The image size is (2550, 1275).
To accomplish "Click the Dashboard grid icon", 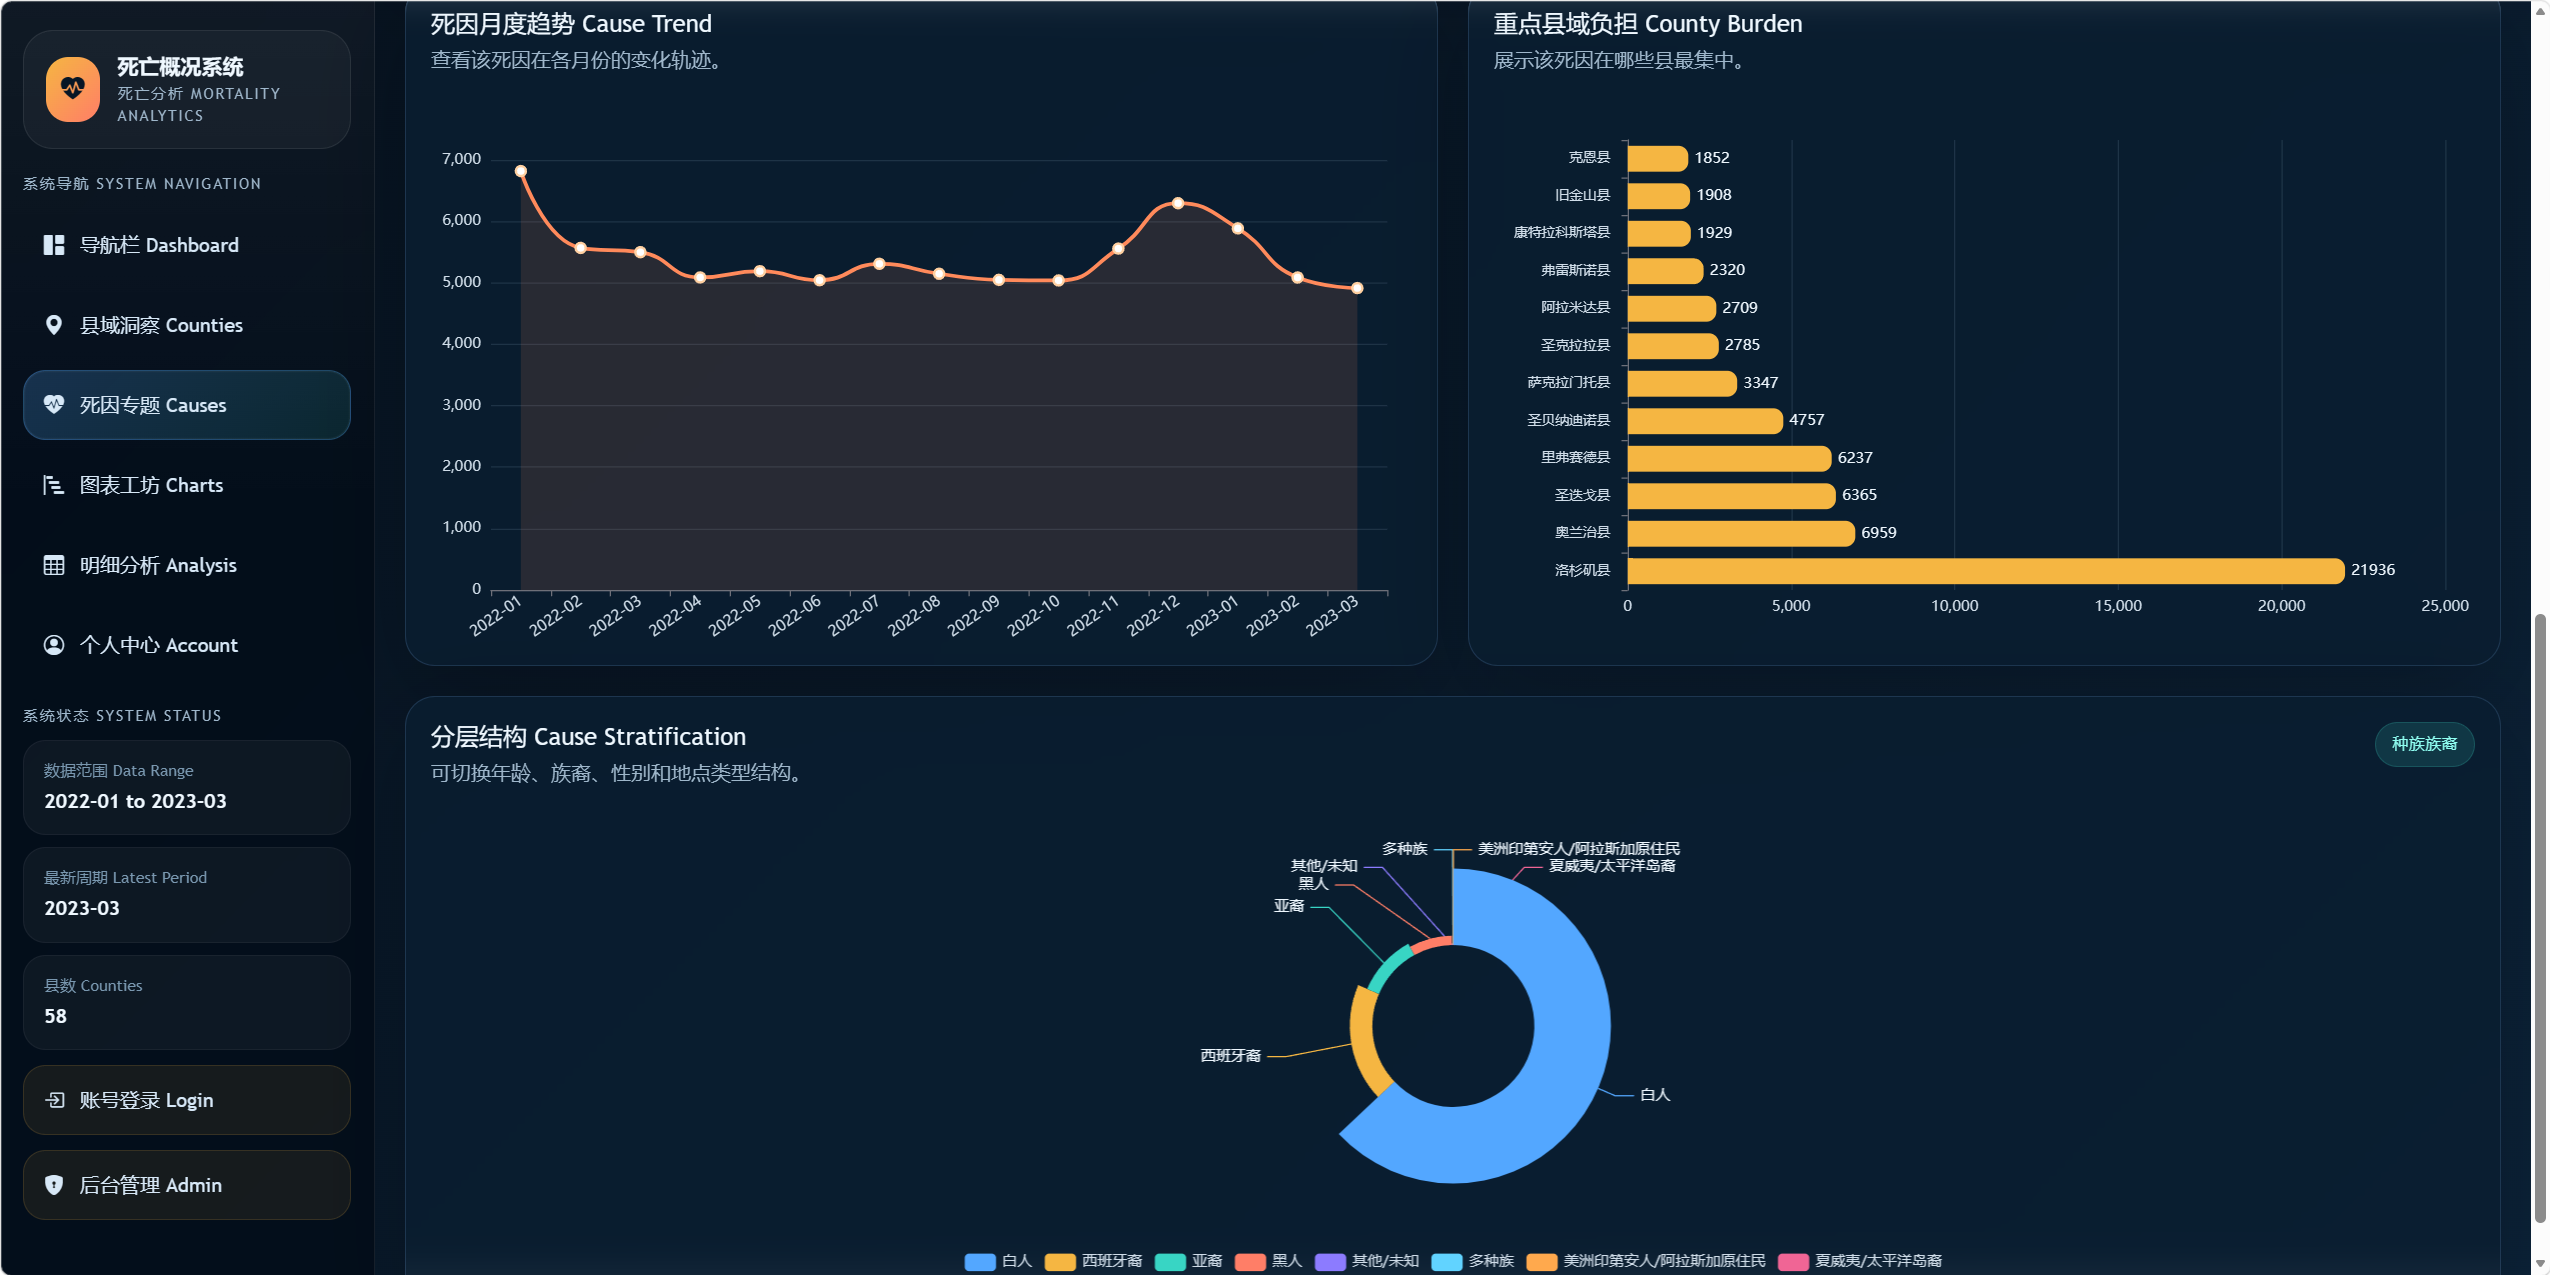I will 54,245.
